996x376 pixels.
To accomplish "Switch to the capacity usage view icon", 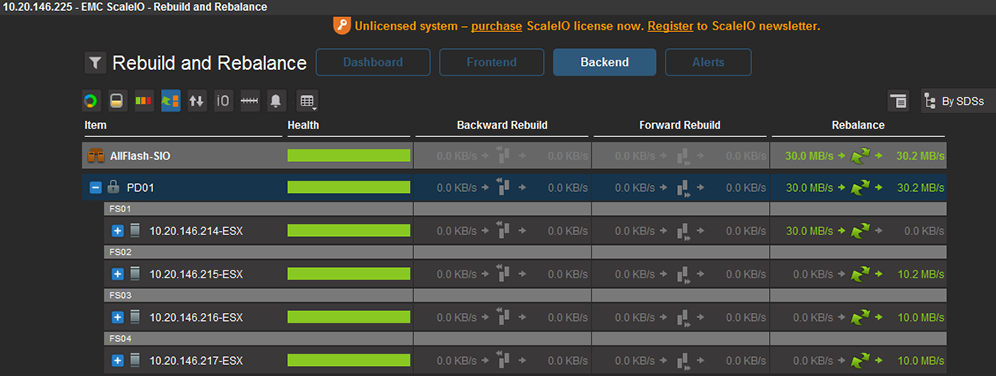I will point(118,100).
